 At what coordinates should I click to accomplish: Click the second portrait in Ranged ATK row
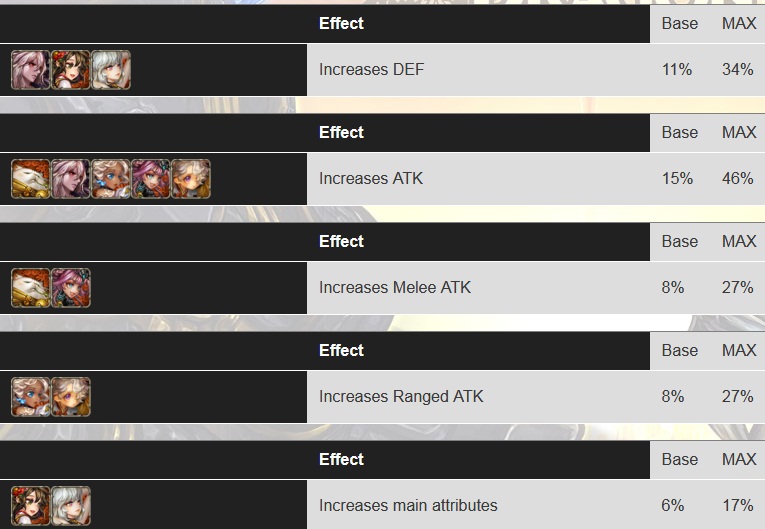click(x=70, y=397)
